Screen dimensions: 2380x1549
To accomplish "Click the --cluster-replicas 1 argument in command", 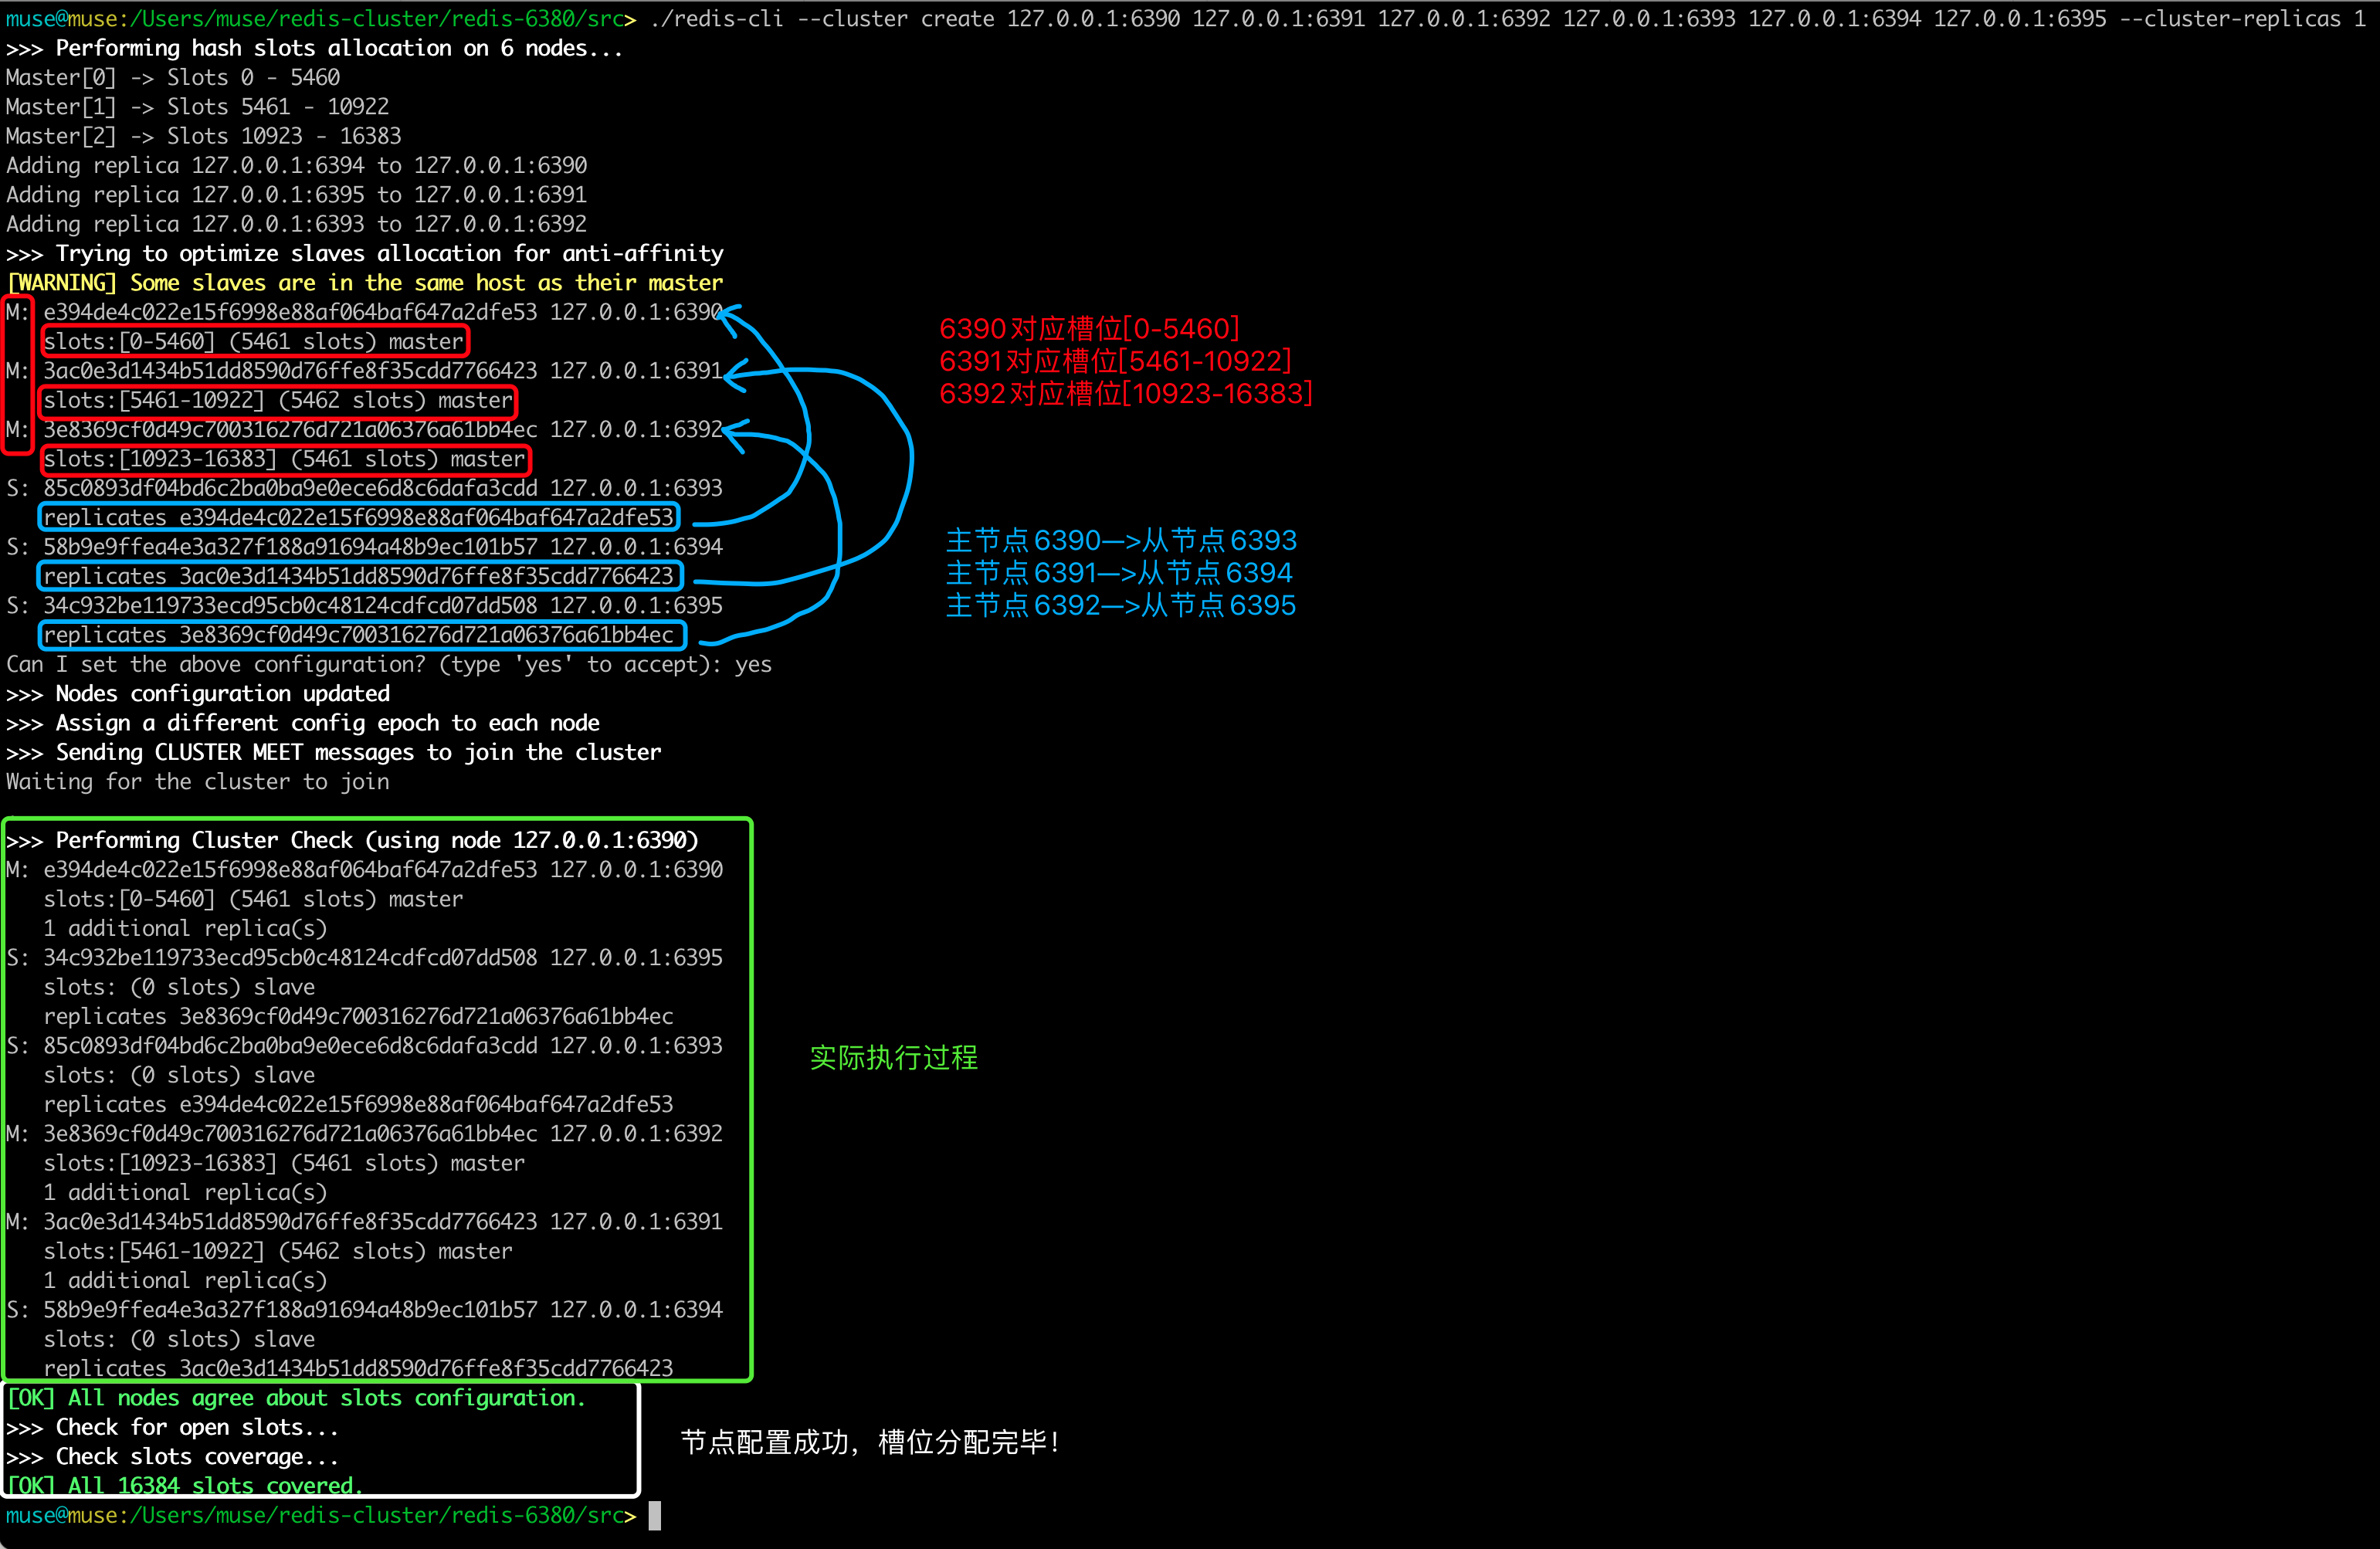I will [x=2242, y=19].
